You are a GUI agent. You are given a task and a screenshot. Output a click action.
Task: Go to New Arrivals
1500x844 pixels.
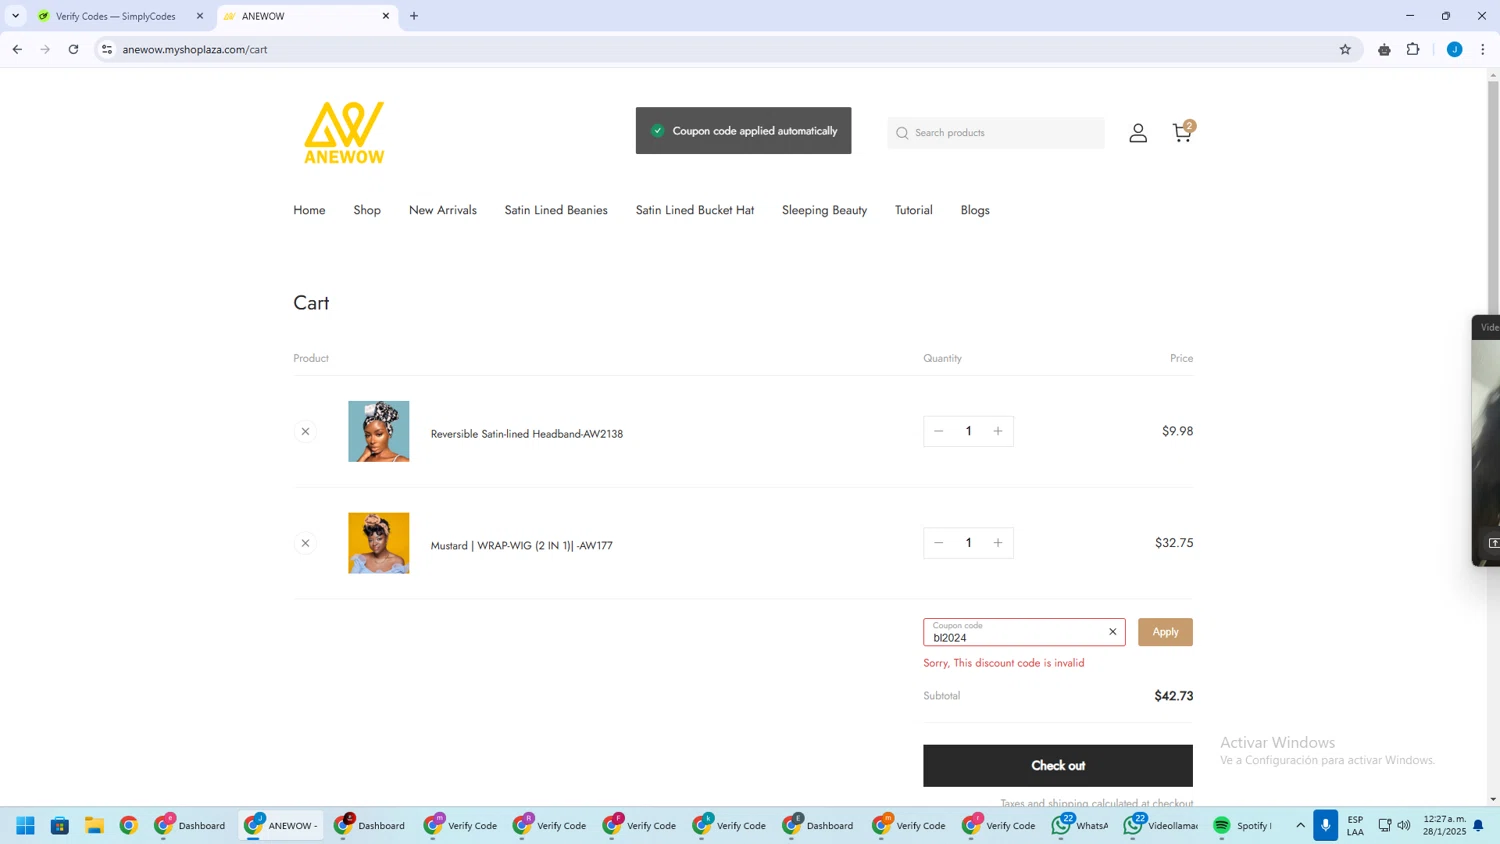[x=443, y=210]
